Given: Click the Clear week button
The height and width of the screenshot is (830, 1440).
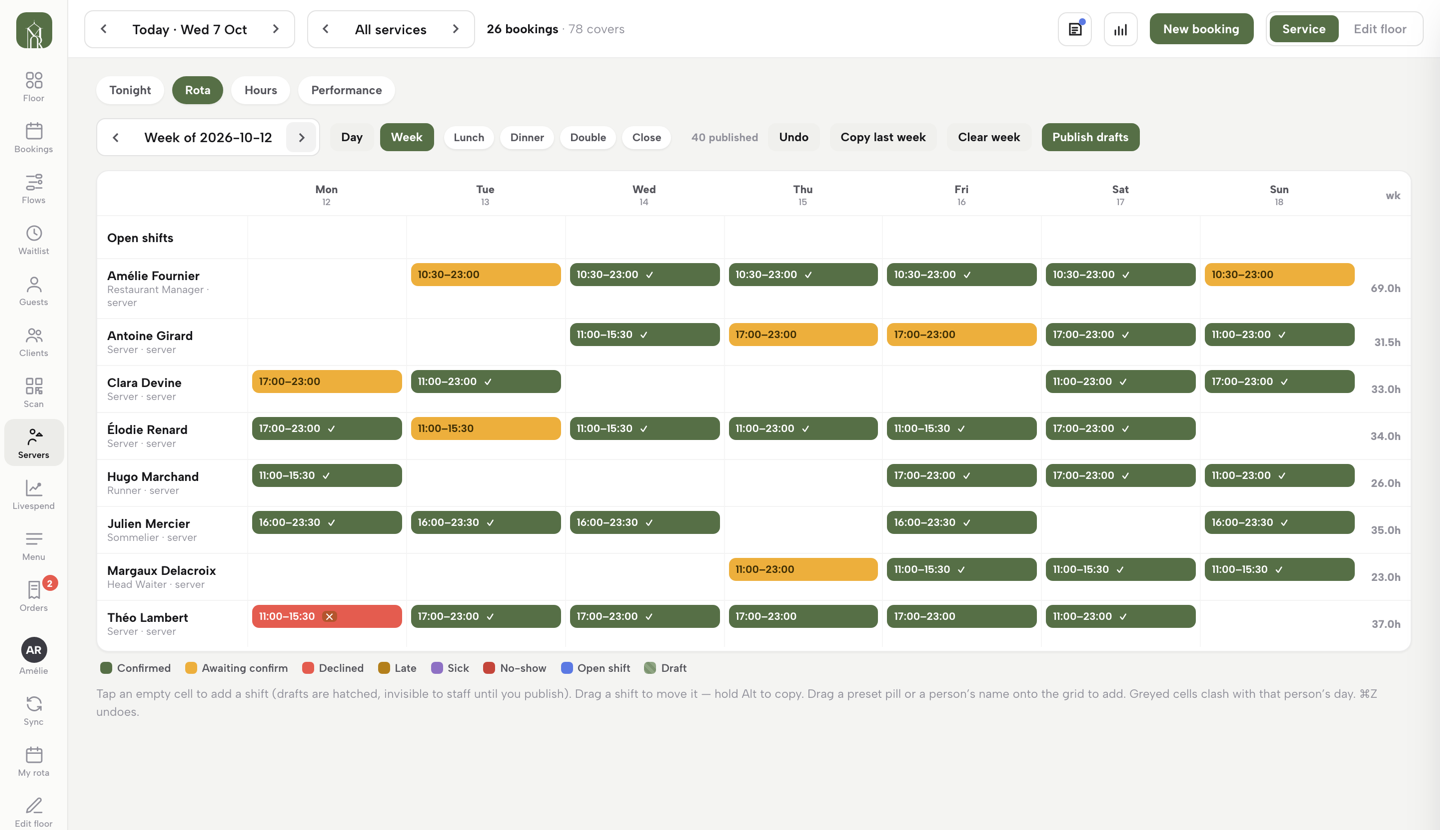Looking at the screenshot, I should tap(989, 137).
